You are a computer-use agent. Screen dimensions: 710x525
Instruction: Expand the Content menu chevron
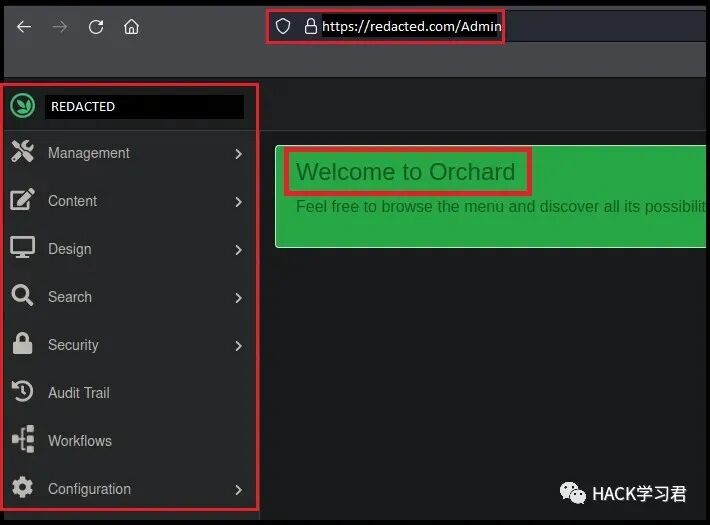[239, 202]
